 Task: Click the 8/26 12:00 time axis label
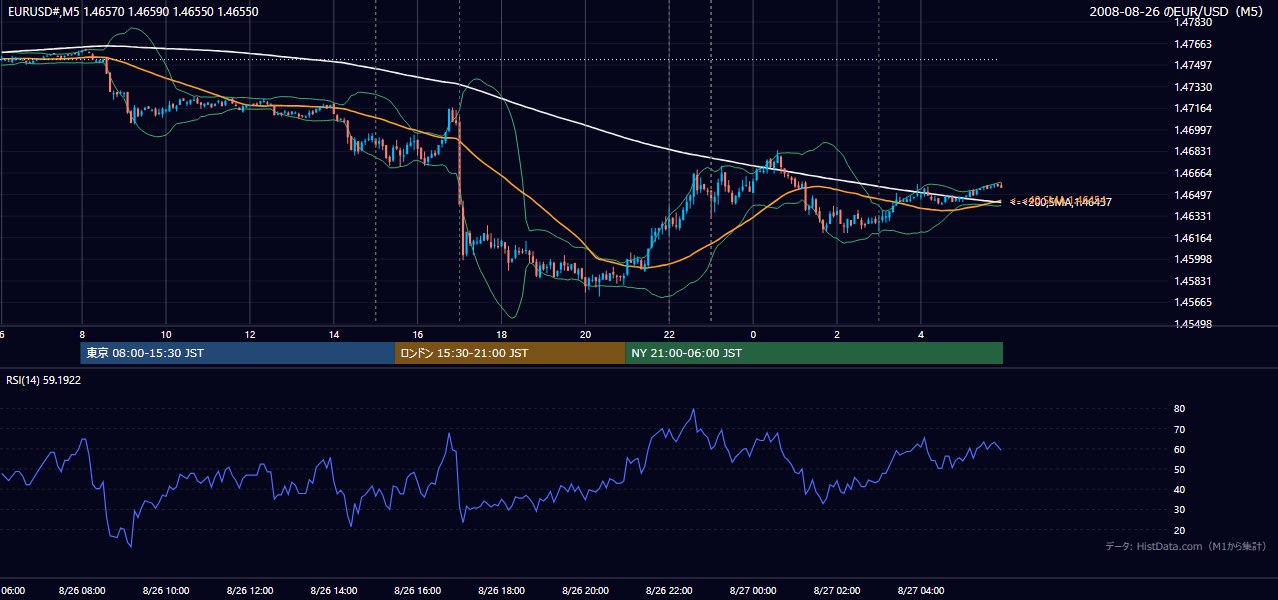(x=250, y=590)
